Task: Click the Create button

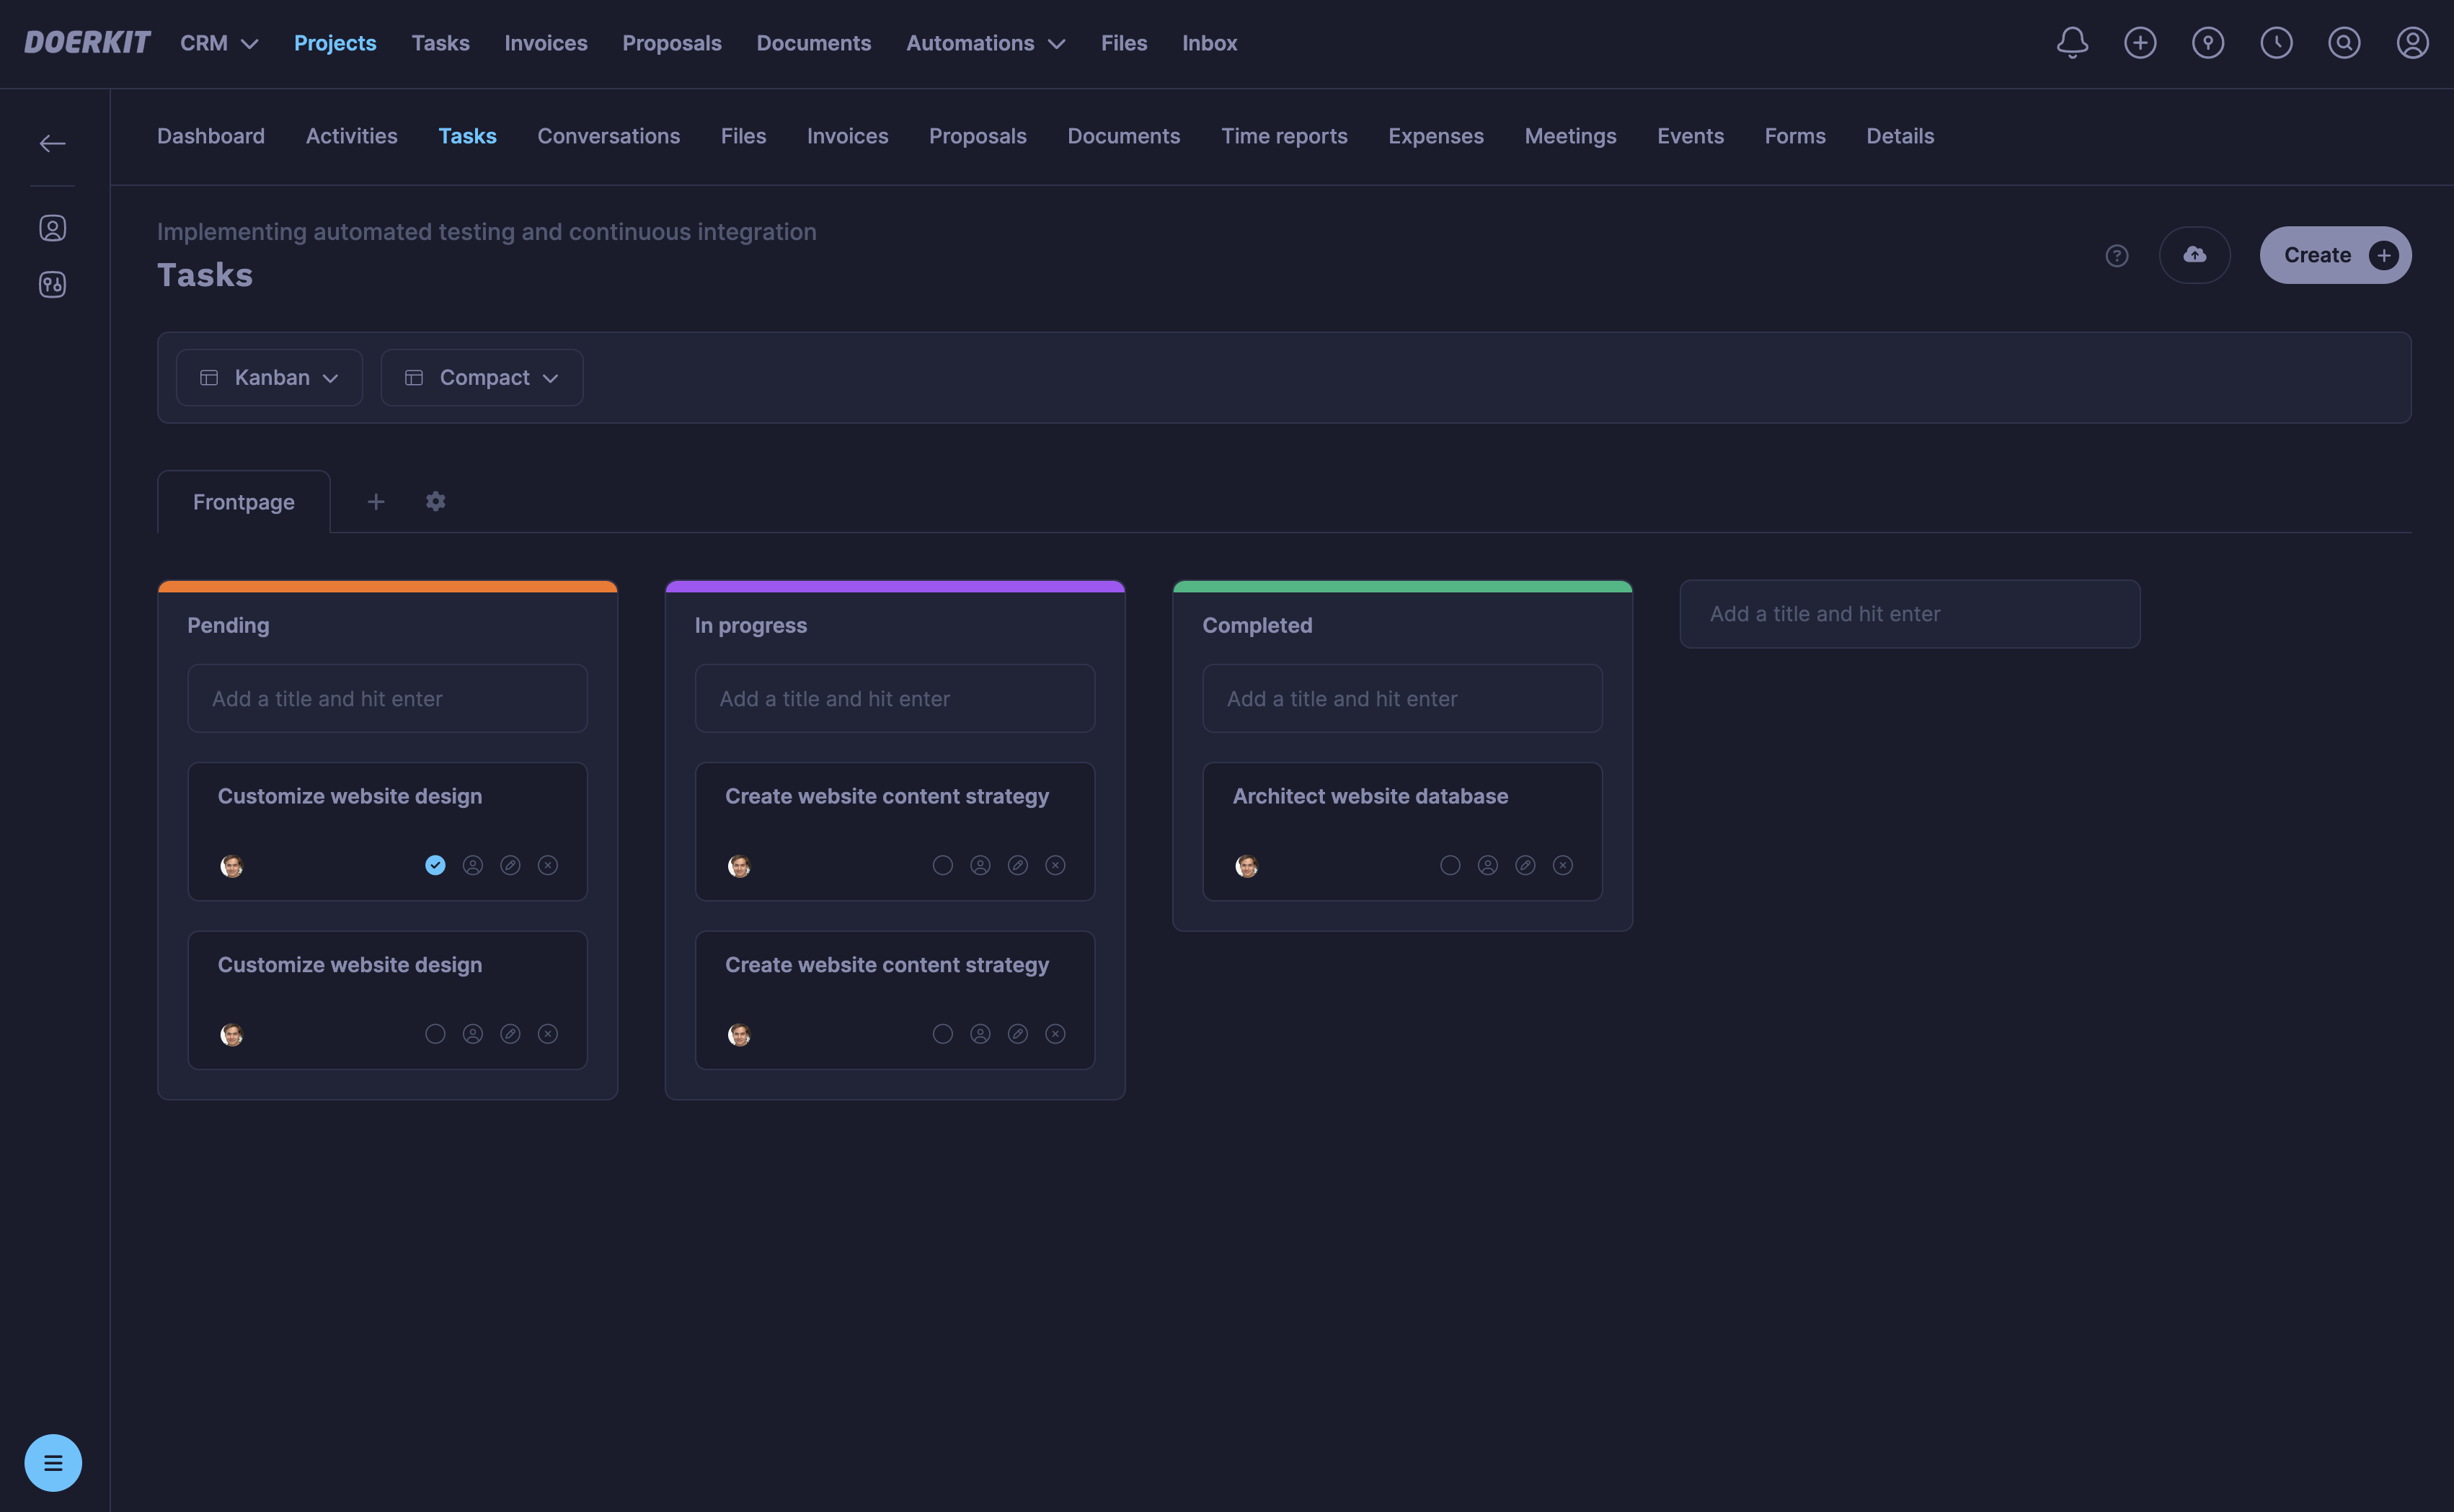Action: 2335,255
